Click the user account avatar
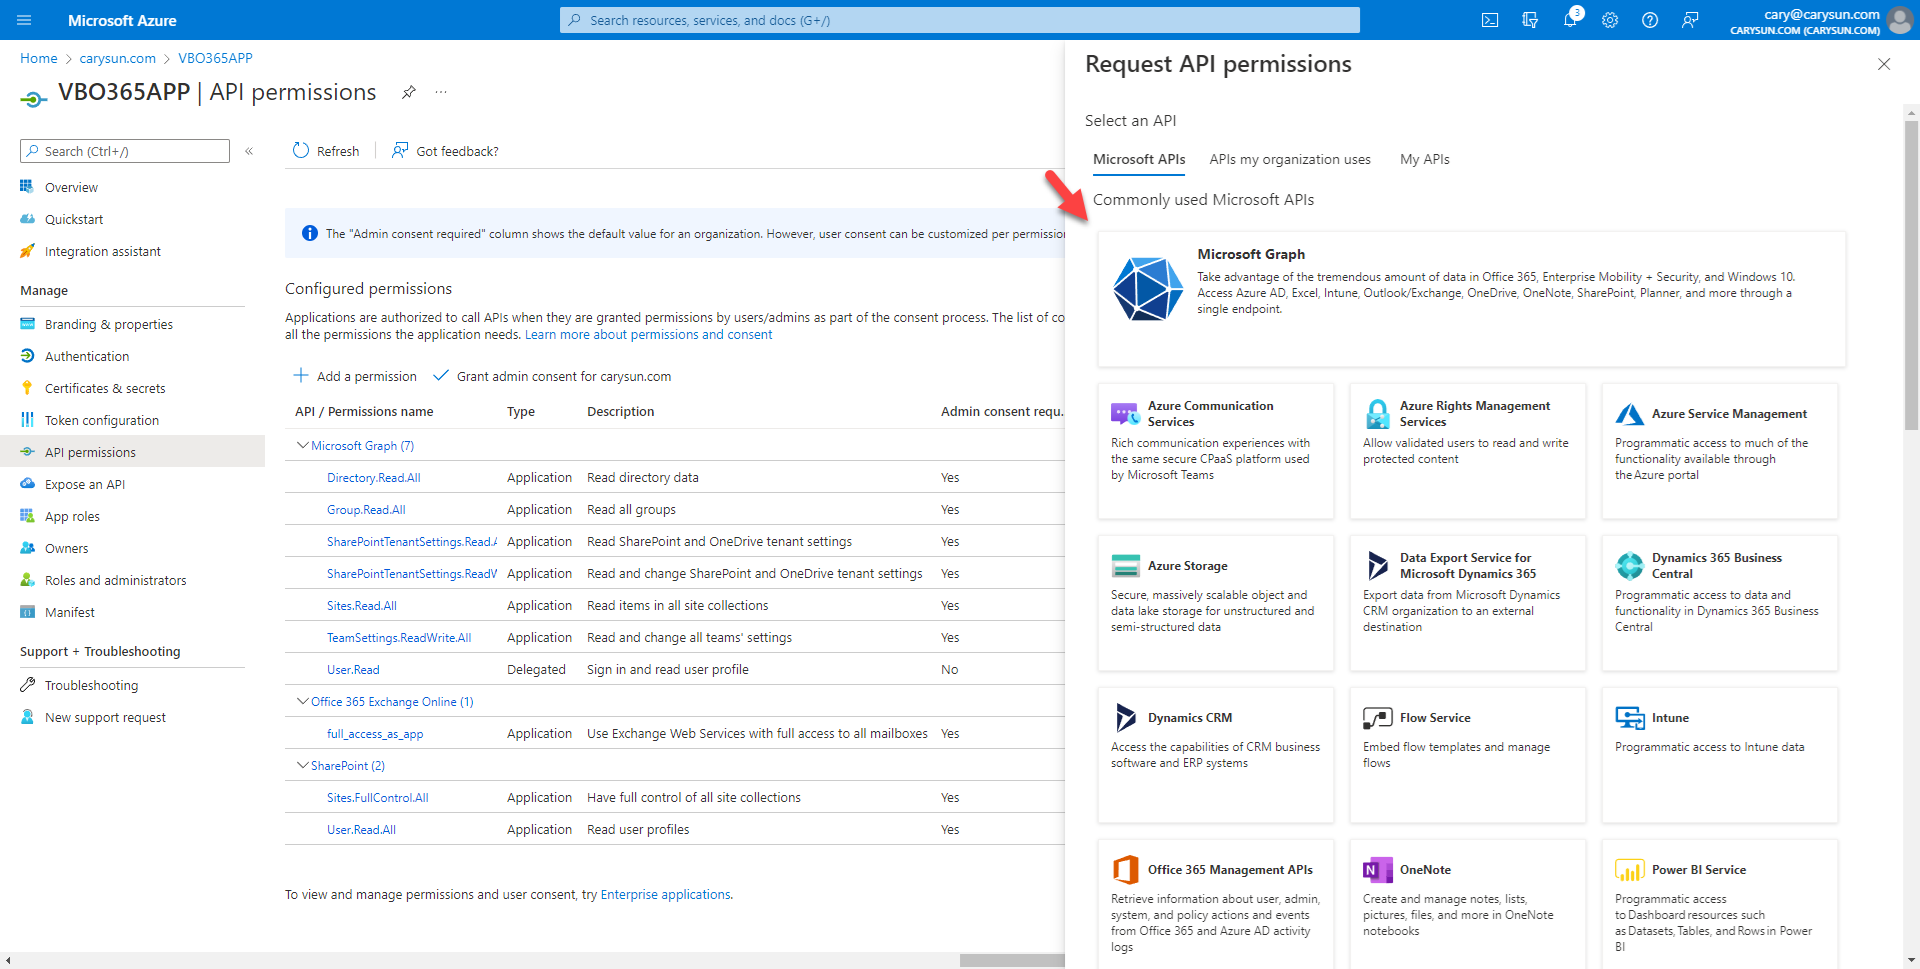The height and width of the screenshot is (969, 1920). (1900, 20)
